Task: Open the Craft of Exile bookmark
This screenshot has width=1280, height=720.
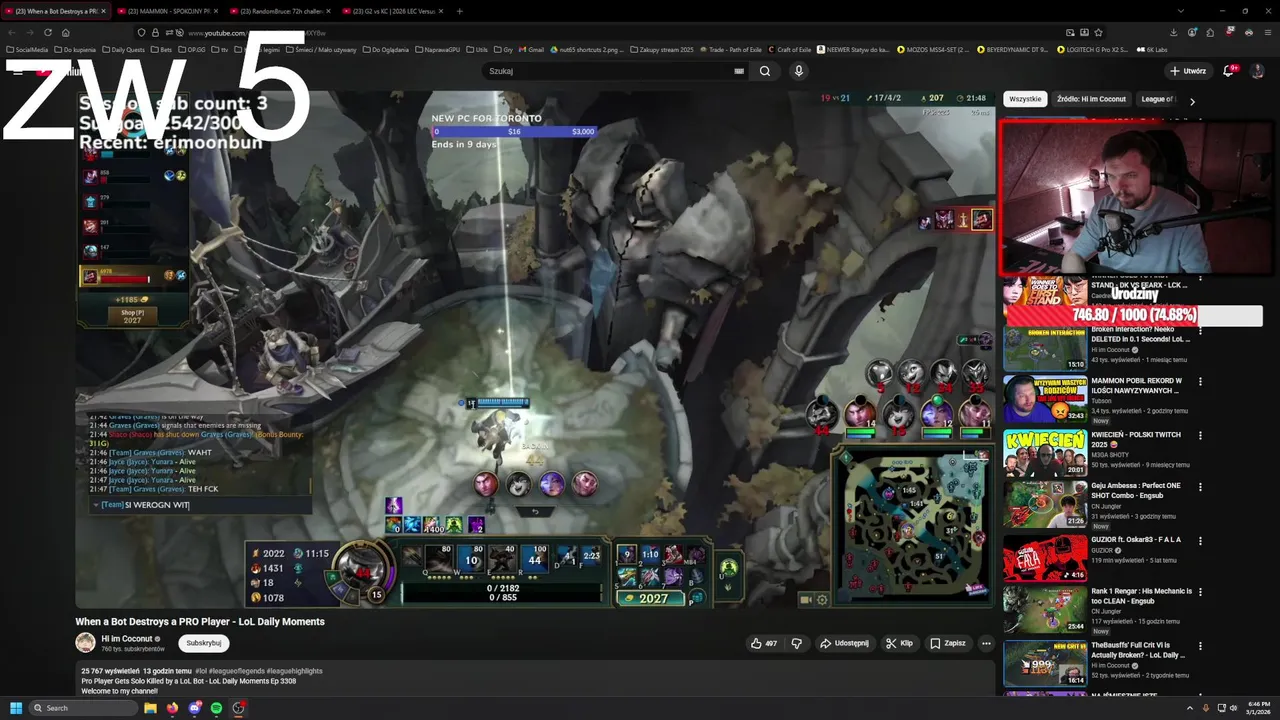Action: tap(790, 49)
